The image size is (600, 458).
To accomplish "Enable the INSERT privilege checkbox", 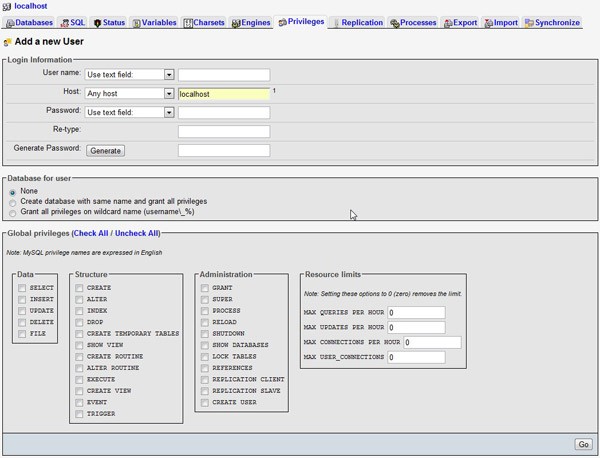I will [22, 299].
